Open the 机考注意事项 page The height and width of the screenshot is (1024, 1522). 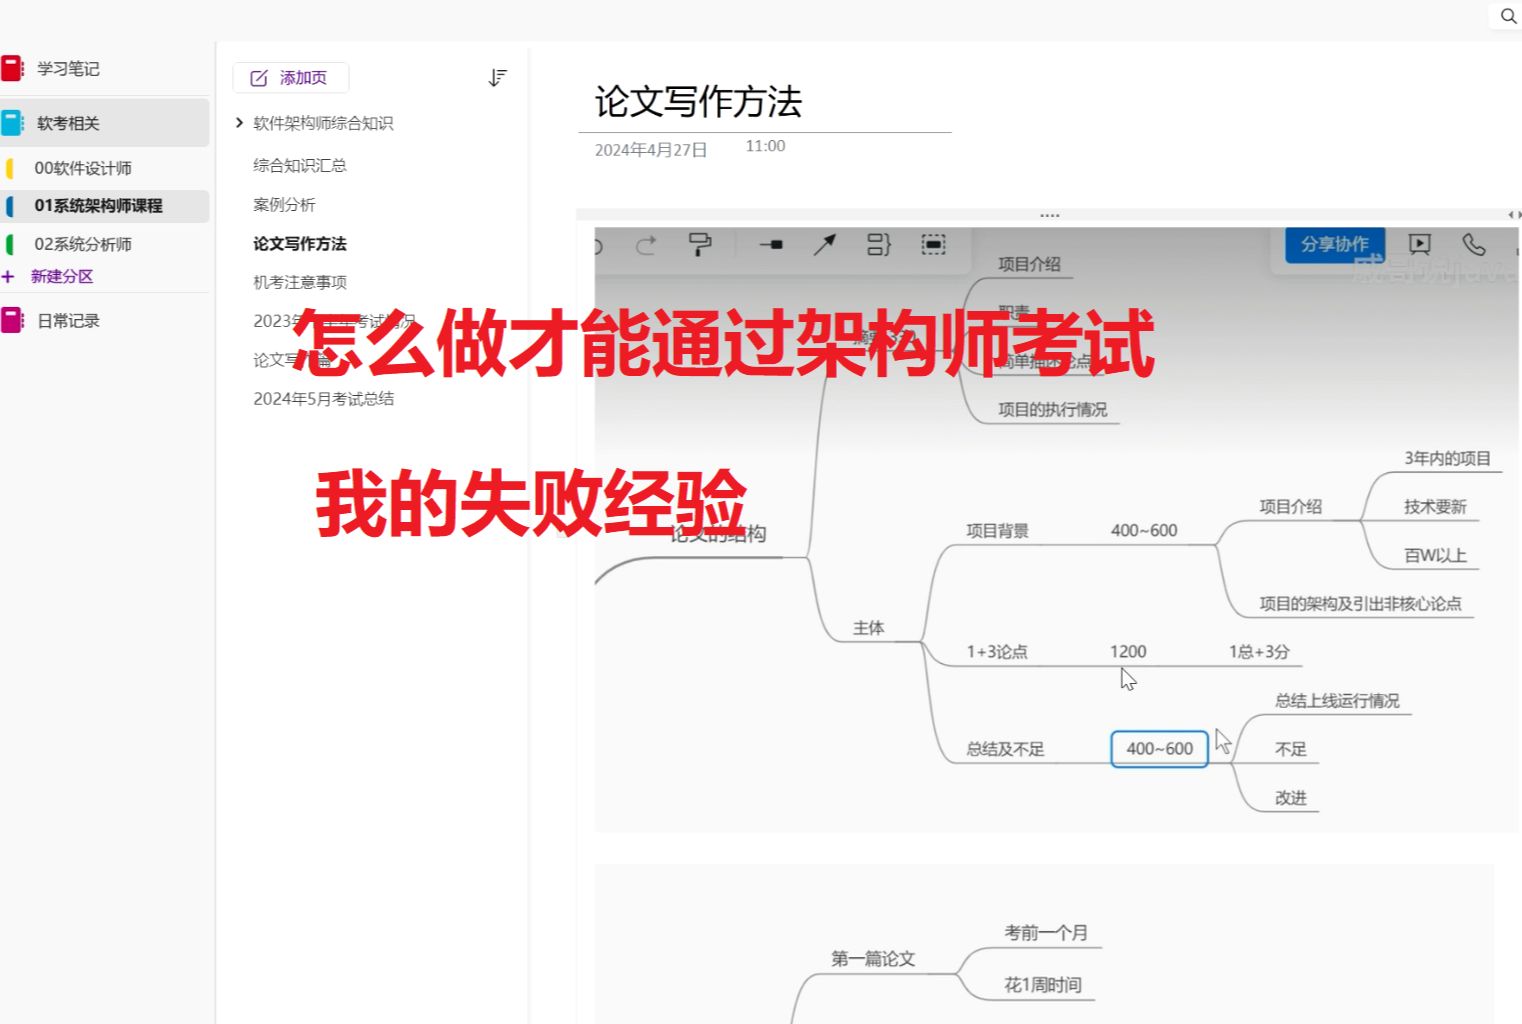point(300,282)
